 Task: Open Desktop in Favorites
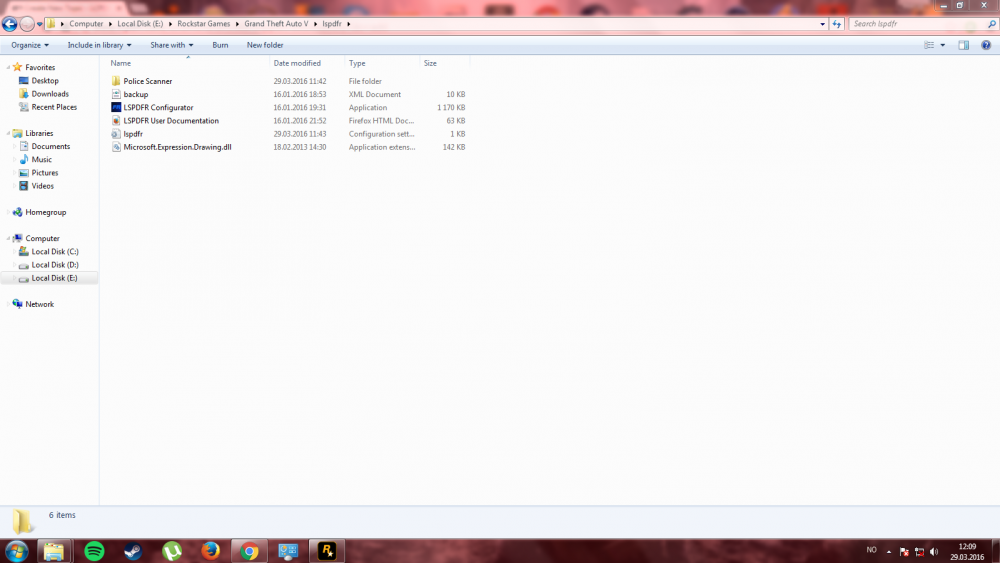click(x=45, y=81)
